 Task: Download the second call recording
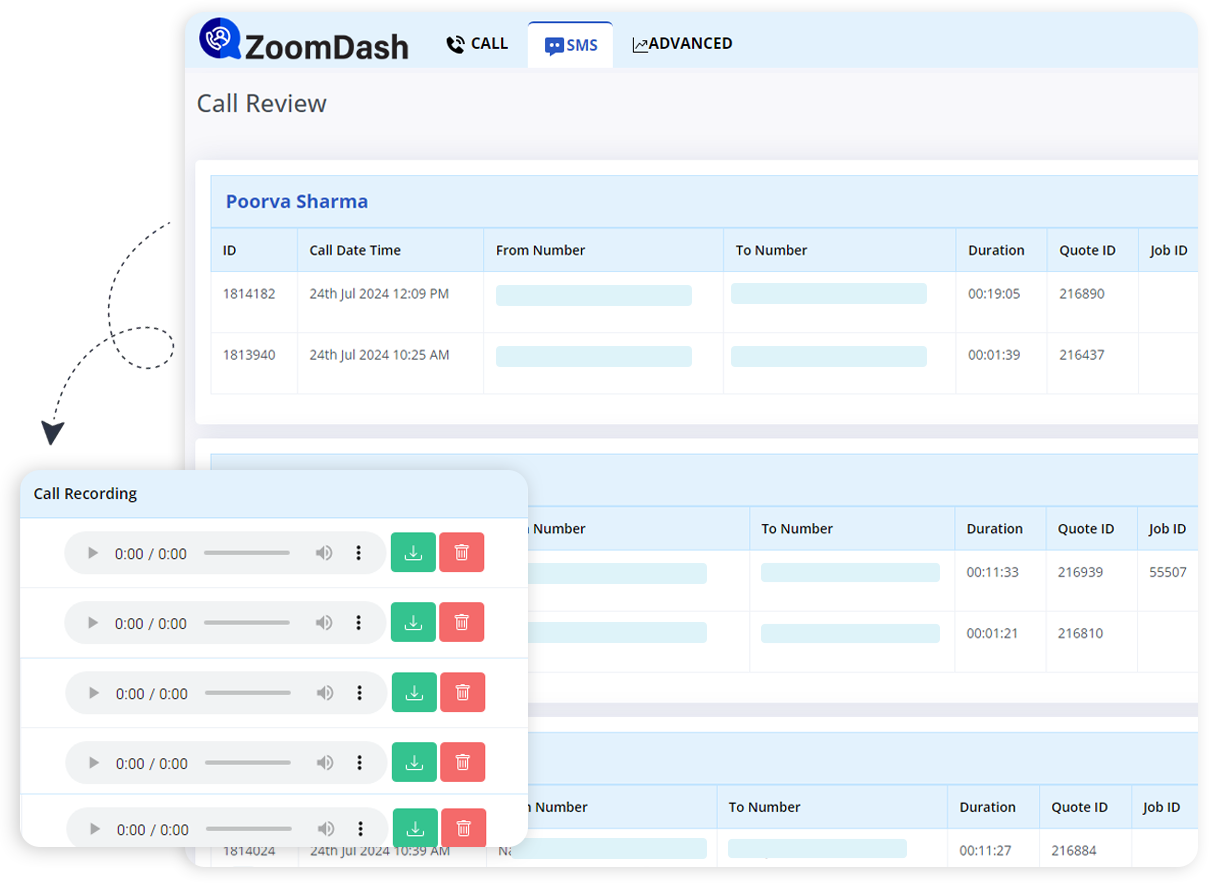coord(413,622)
